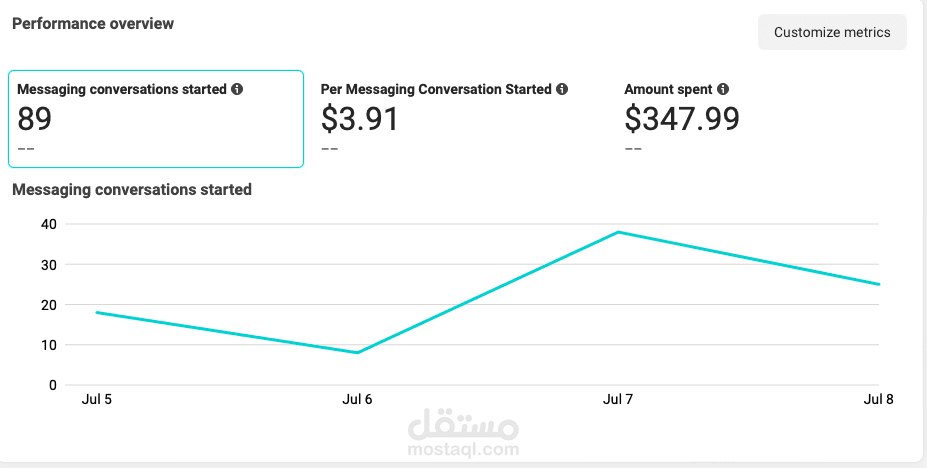Click the chart's lowest point at Jul 6

(357, 352)
